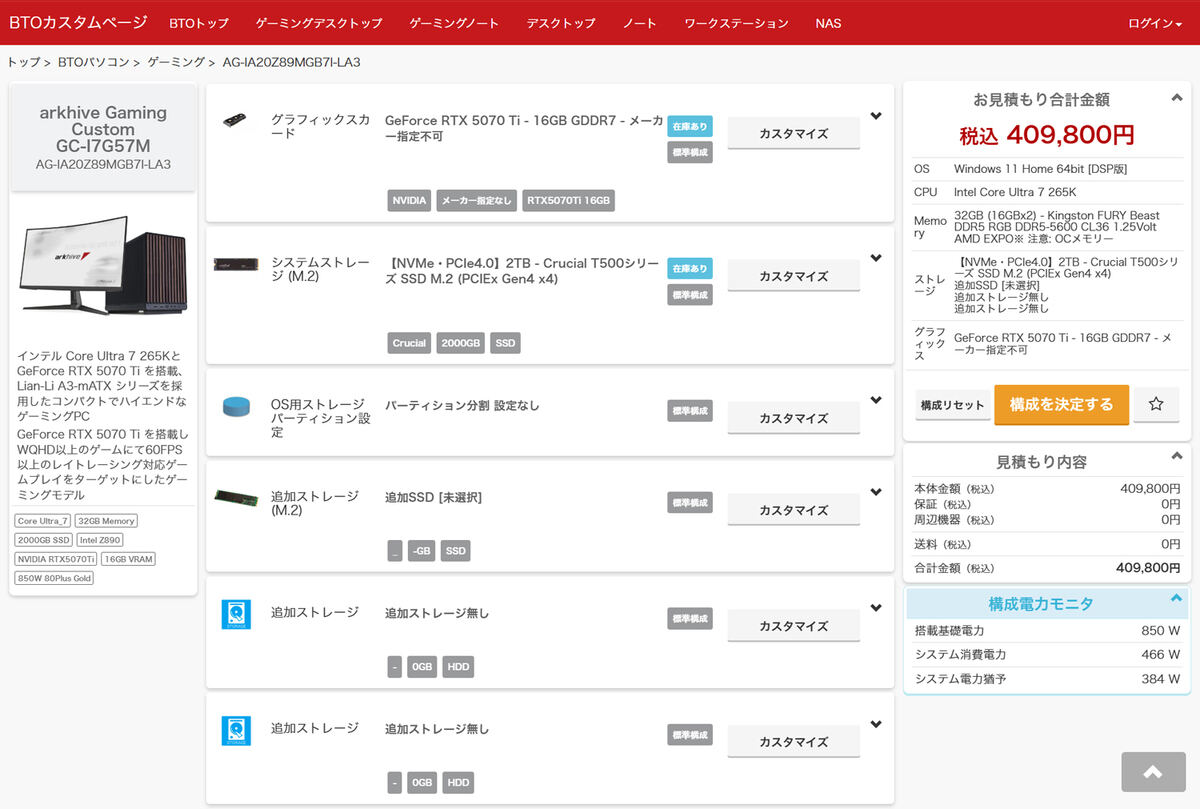1200x809 pixels.
Task: Click the 16GB VRAM spec tag
Action: [128, 559]
